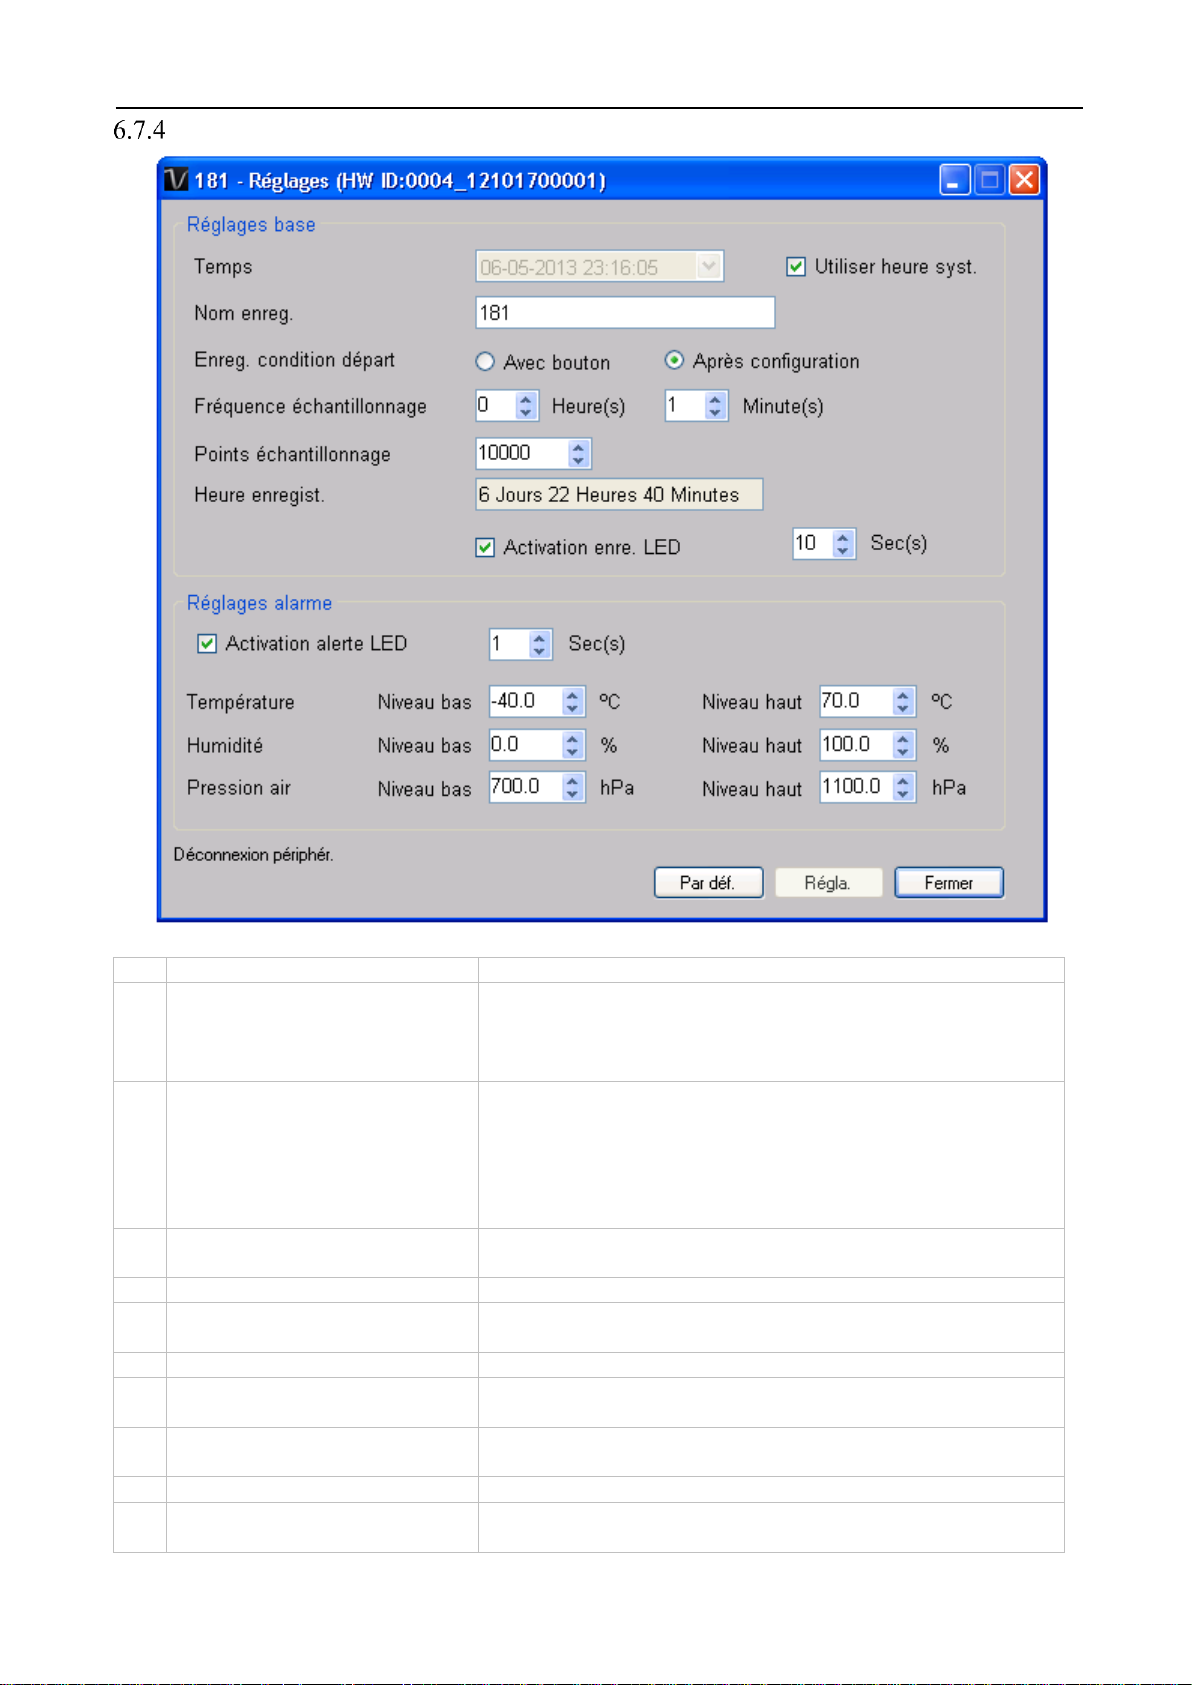This screenshot has width=1192, height=1685.
Task: Click the 'Régla.' button
Action: [x=828, y=882]
